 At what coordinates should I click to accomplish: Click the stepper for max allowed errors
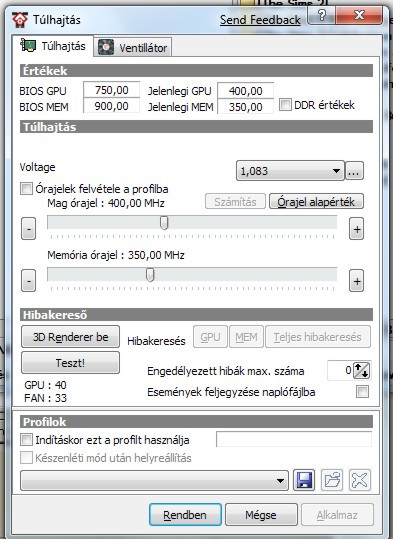point(361,371)
